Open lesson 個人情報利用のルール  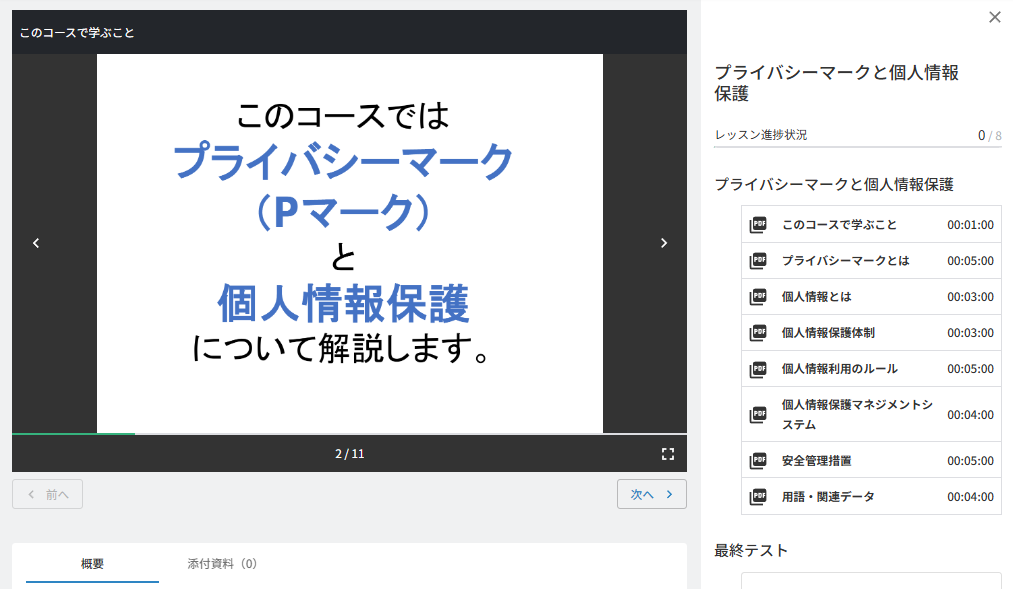pos(872,369)
